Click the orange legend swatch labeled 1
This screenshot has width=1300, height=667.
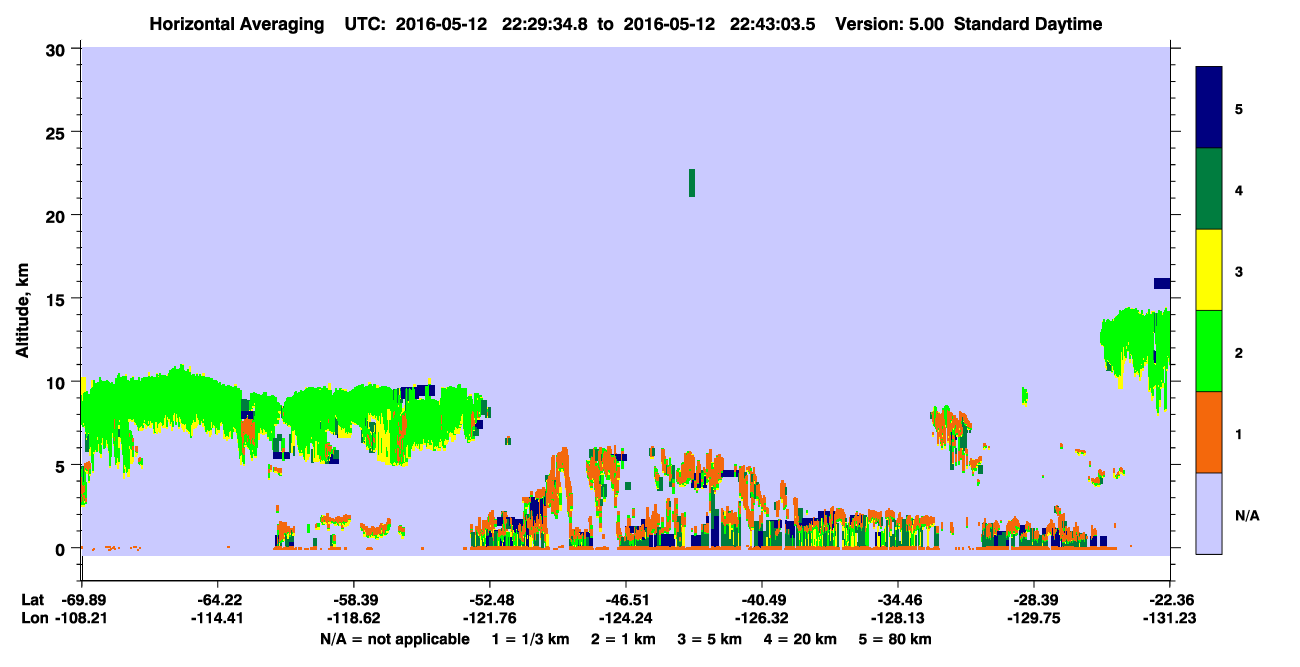coord(1209,432)
